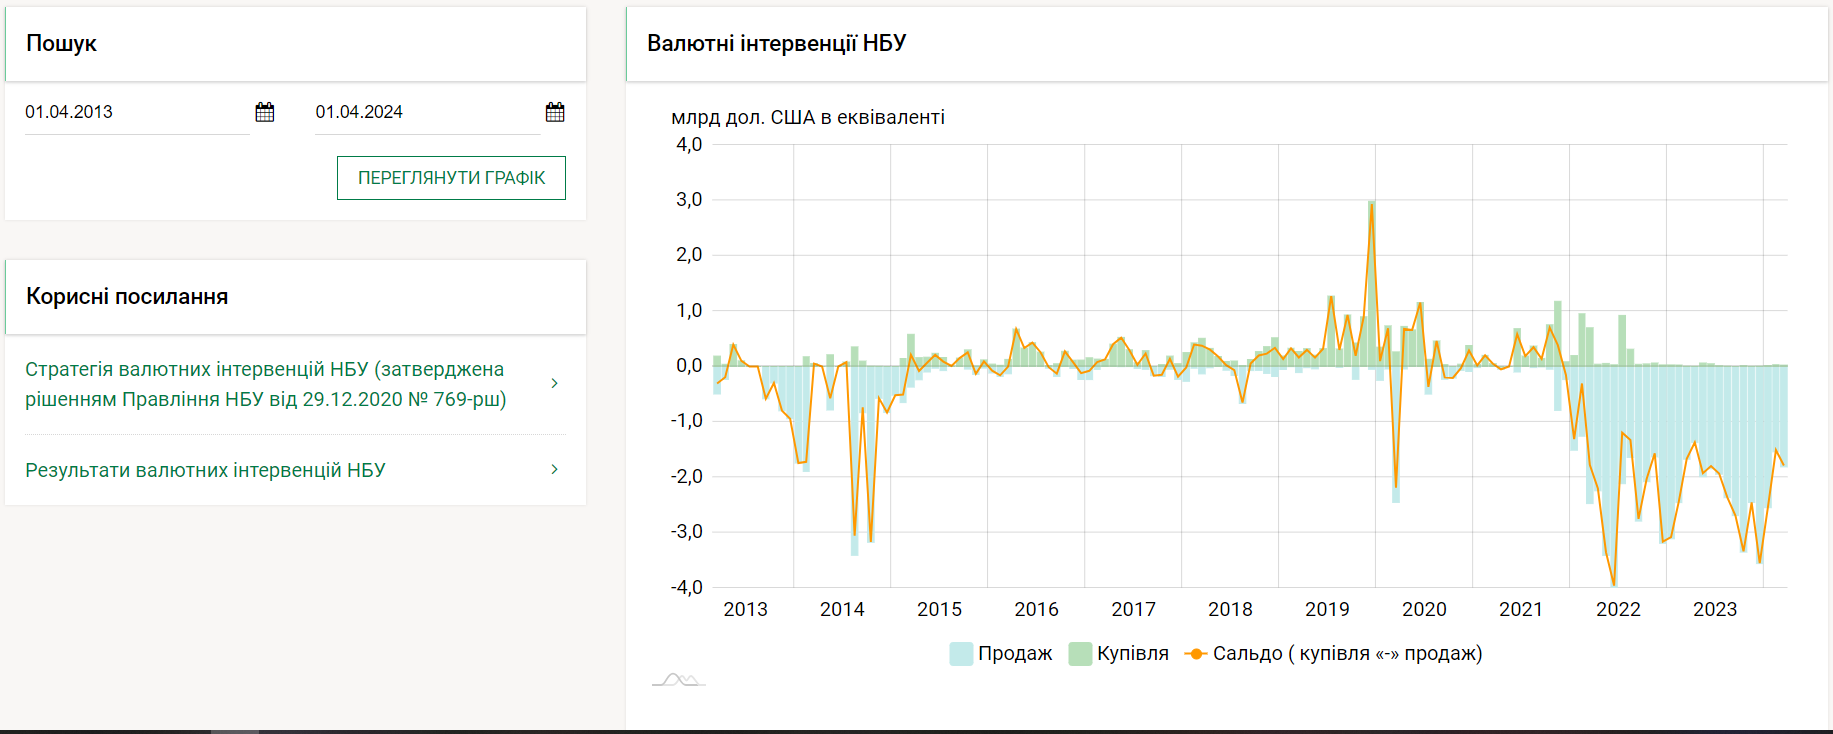
Task: Open the start date calendar picker icon
Action: 265,112
